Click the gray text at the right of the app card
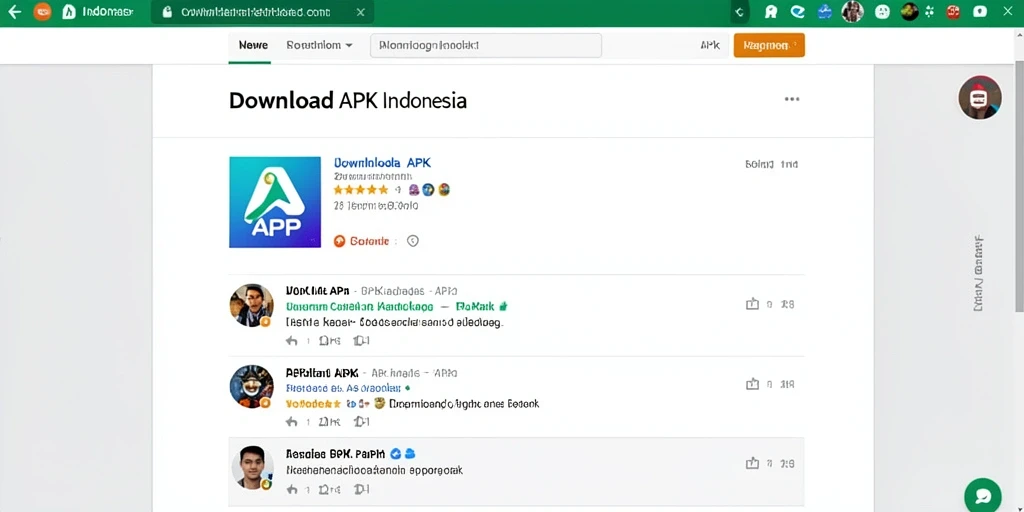This screenshot has width=1024, height=512. tap(771, 164)
